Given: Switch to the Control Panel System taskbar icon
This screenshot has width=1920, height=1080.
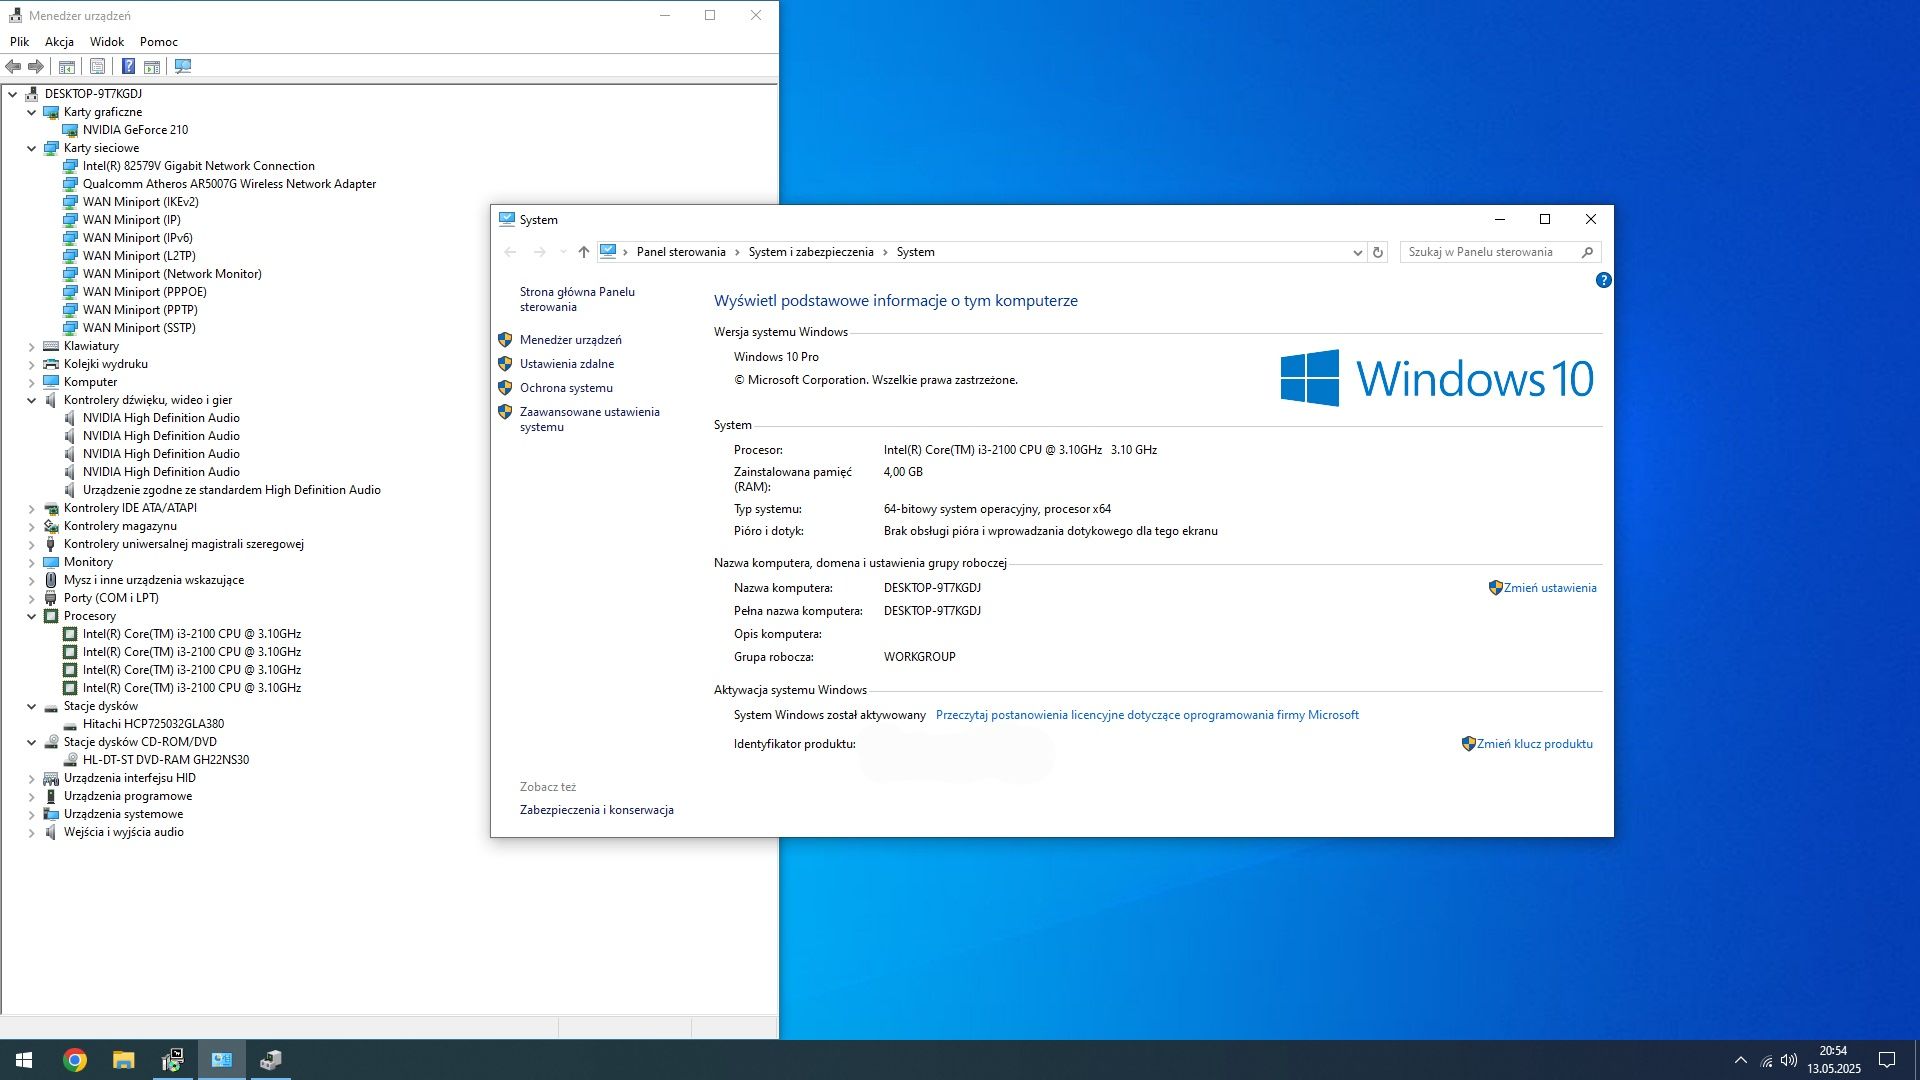Looking at the screenshot, I should (222, 1060).
